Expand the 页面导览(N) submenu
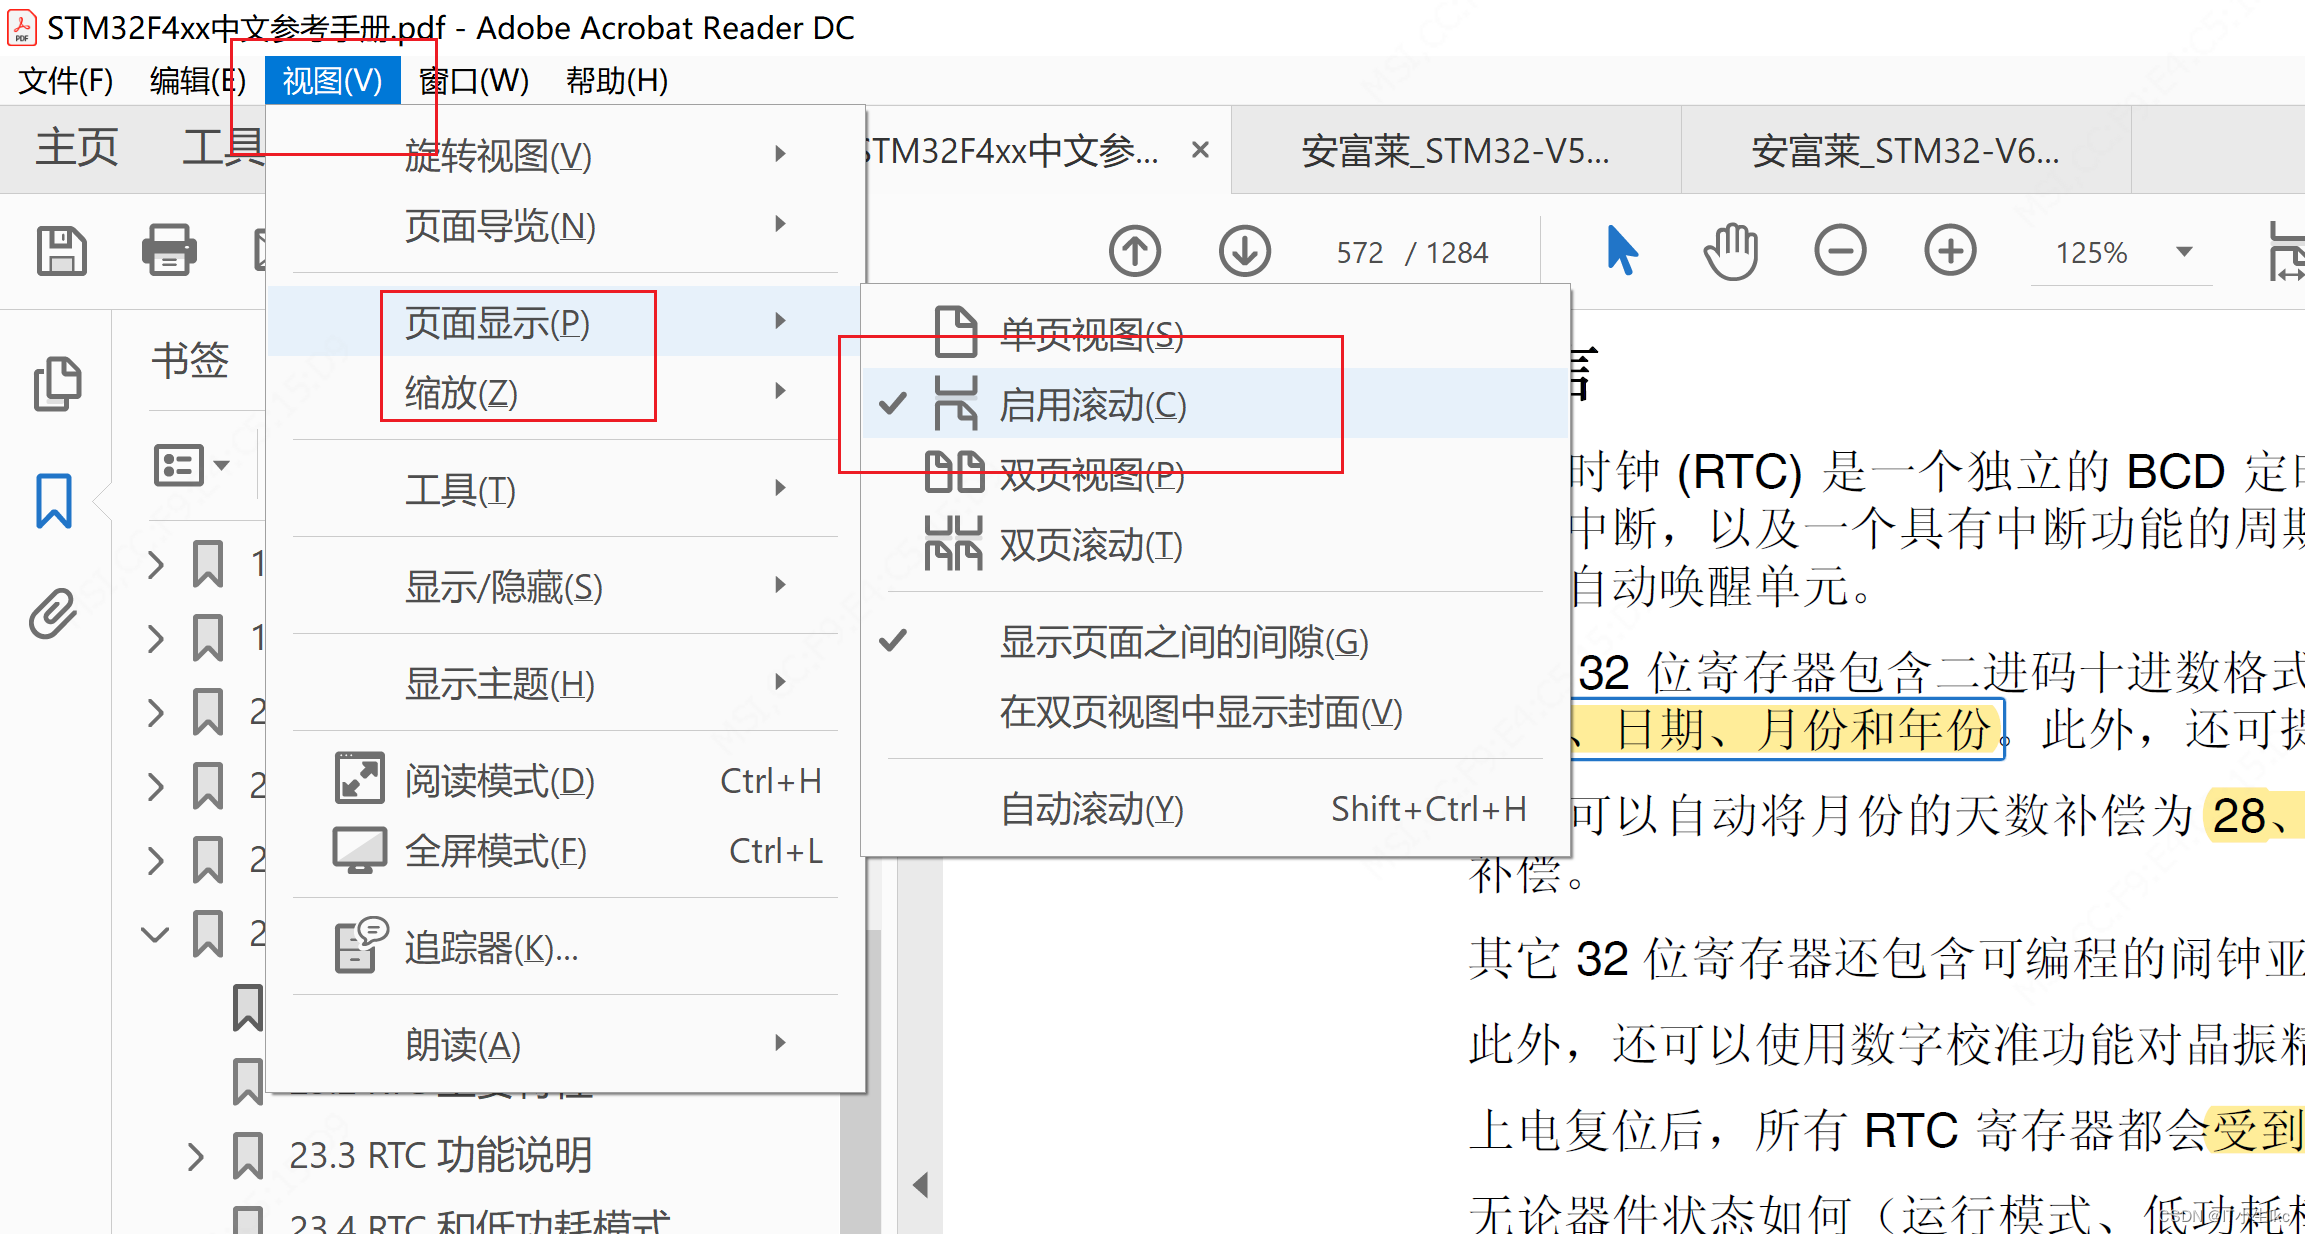Viewport: 2305px width, 1234px height. 566,225
